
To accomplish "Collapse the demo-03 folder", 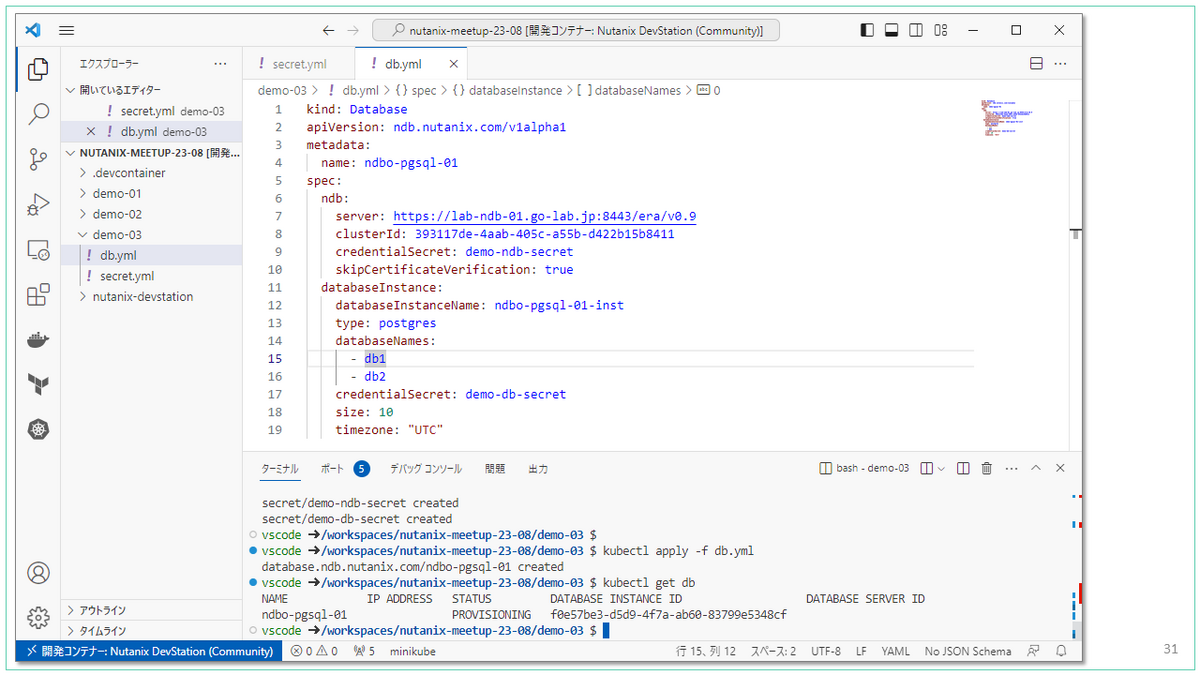I will coord(117,235).
